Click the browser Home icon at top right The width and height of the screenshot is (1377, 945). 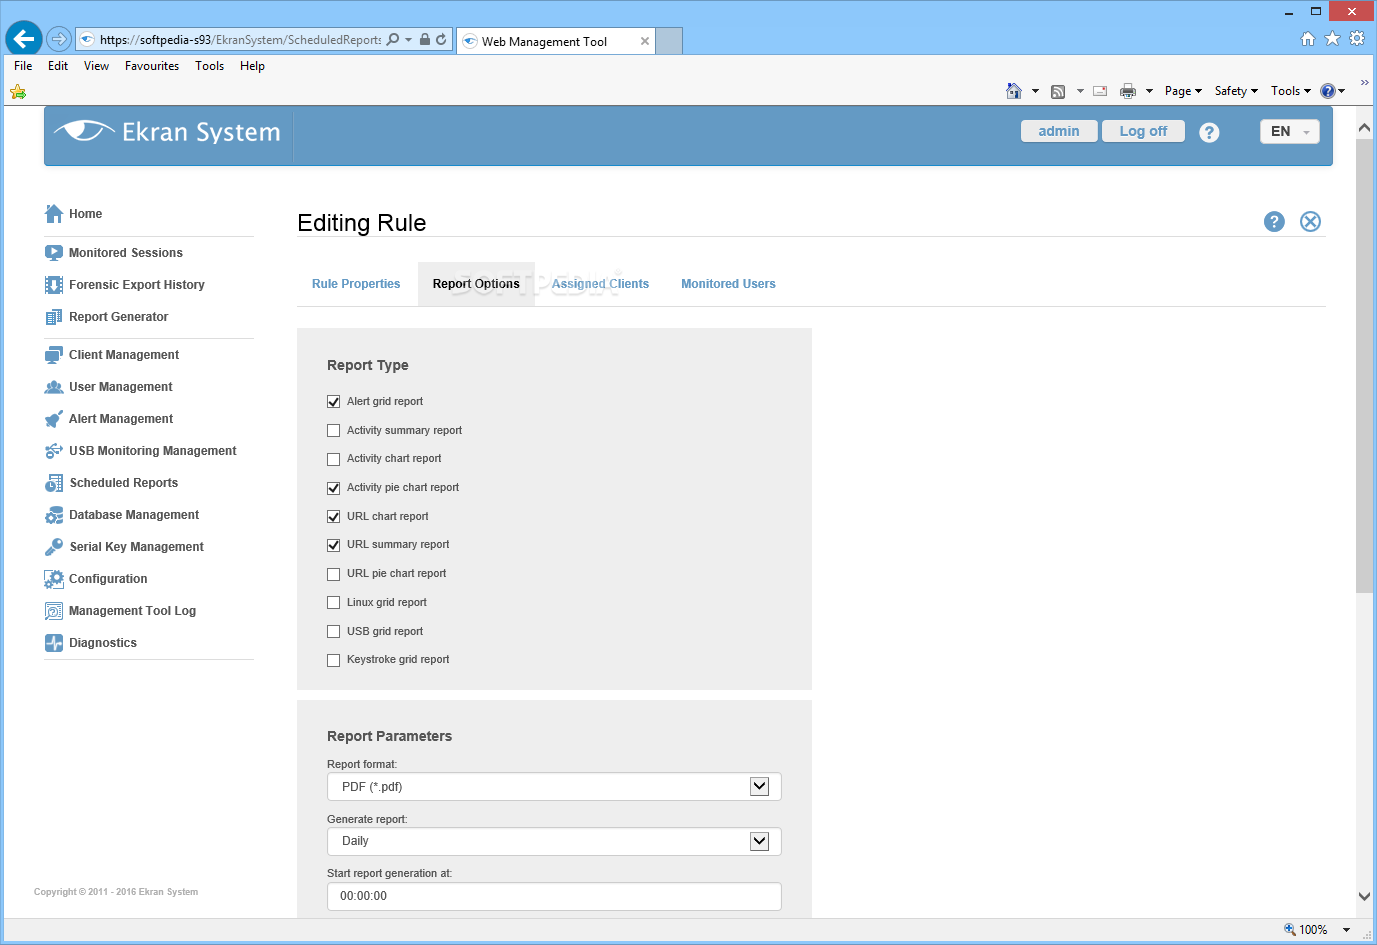1308,38
